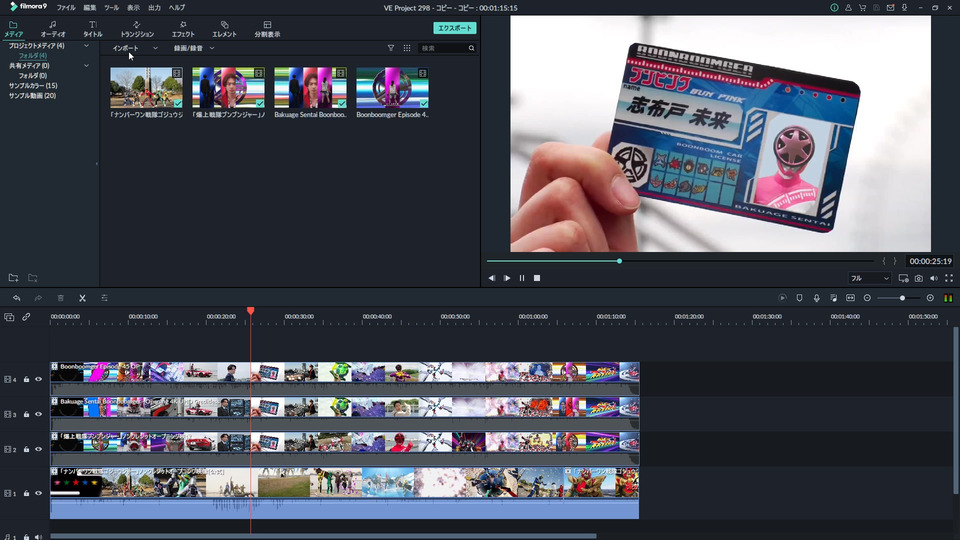Click the download icon in title bar

pos(904,8)
